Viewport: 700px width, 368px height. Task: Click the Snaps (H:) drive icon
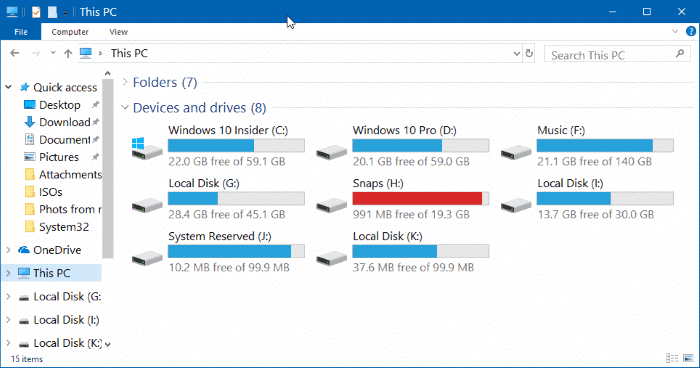pyautogui.click(x=331, y=205)
